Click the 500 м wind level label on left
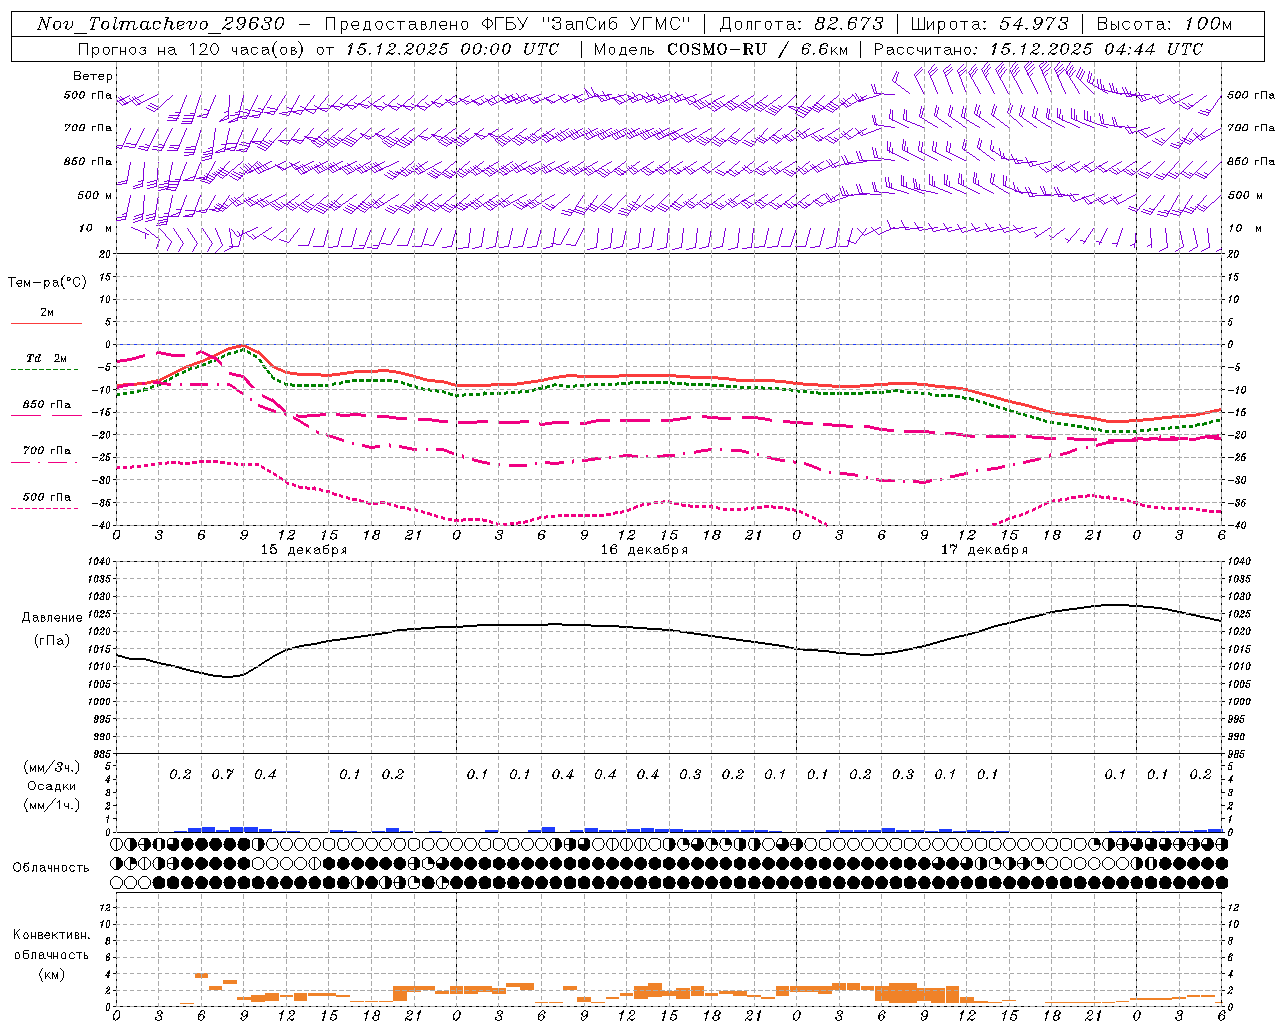Viewport: 1280px width, 1024px height. [x=95, y=195]
